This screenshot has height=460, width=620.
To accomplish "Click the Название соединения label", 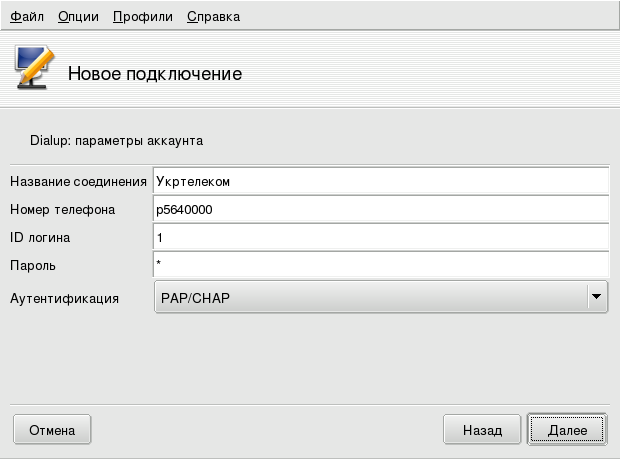I will coord(78,181).
